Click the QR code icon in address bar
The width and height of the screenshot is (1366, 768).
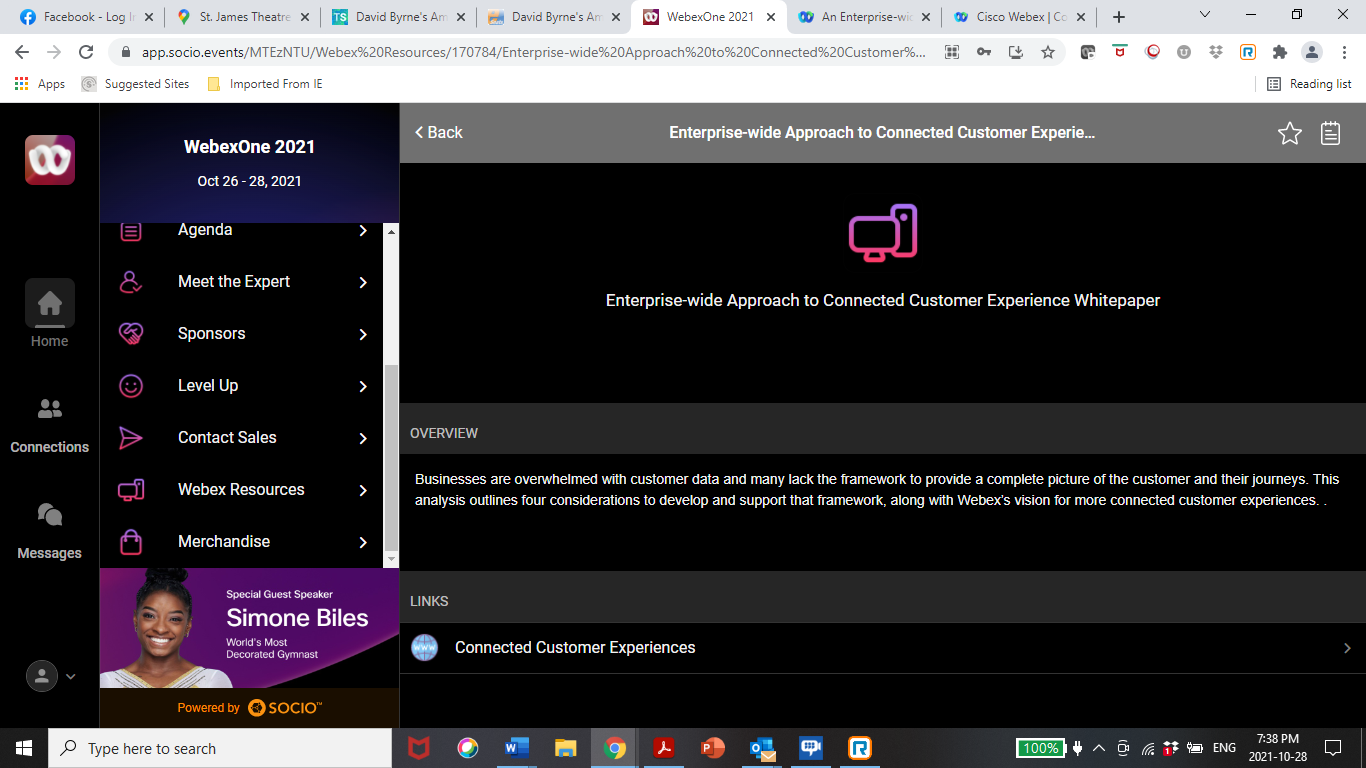pyautogui.click(x=952, y=52)
